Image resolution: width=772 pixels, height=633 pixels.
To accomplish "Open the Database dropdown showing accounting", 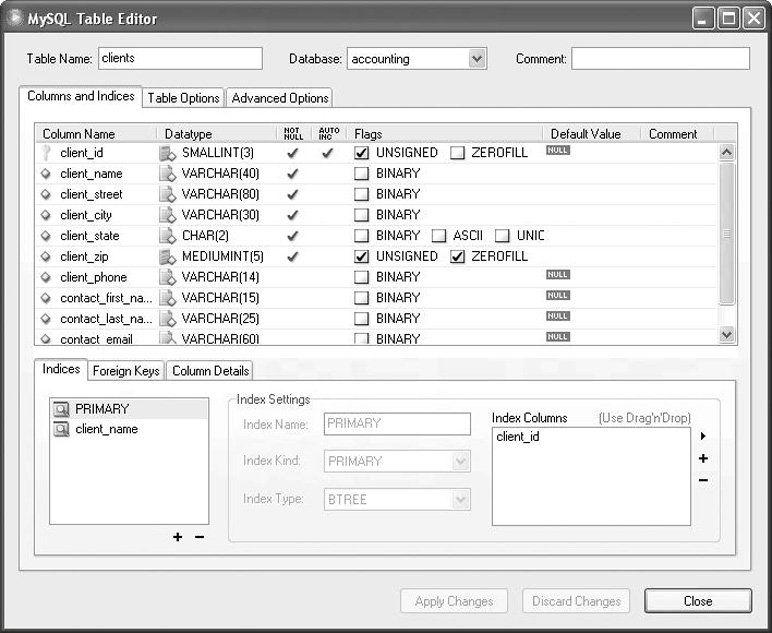I will click(476, 59).
